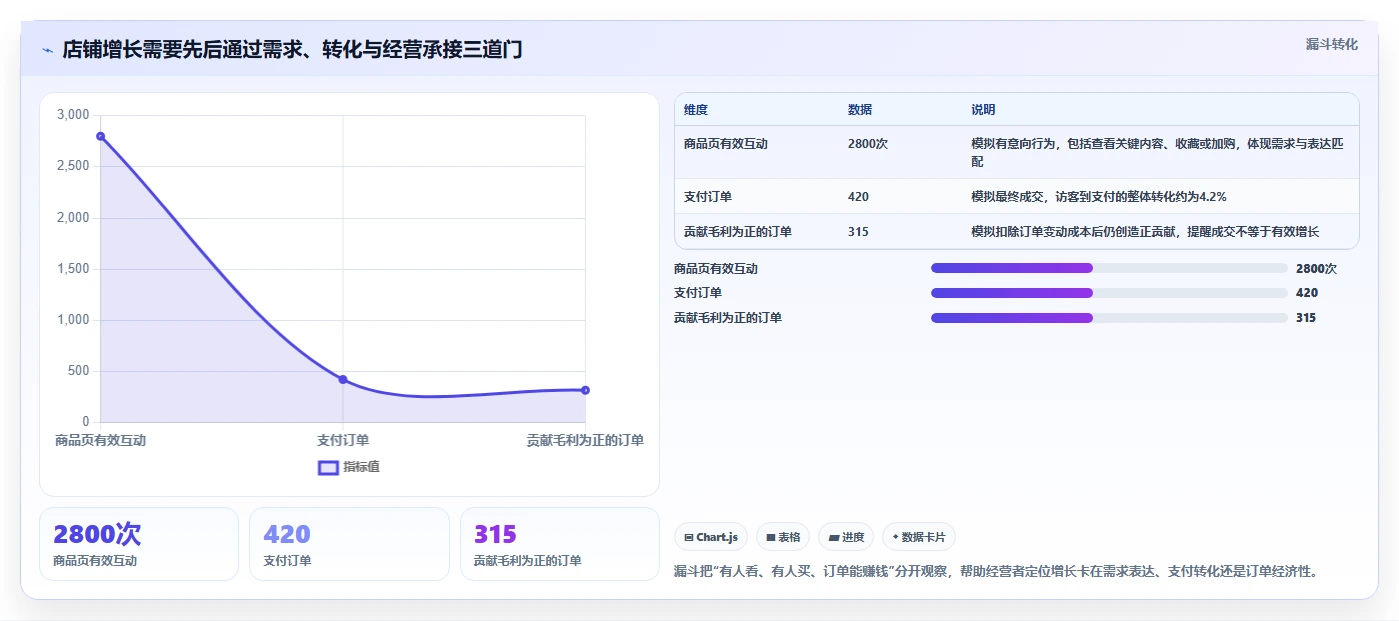Select the 数据卡片 chip
The height and width of the screenshot is (621, 1399).
[x=919, y=537]
